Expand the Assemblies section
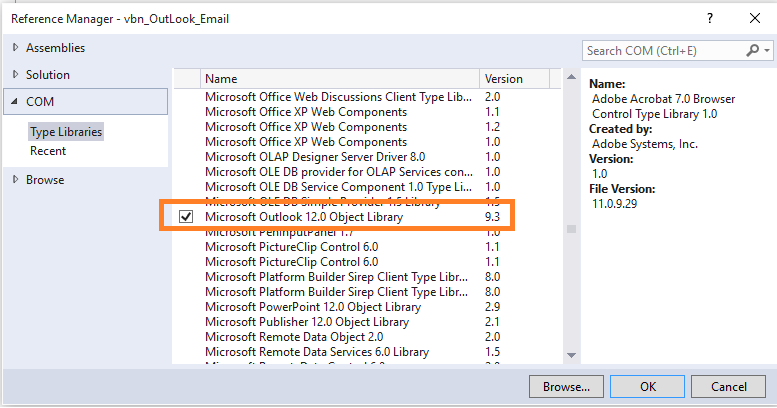This screenshot has width=777, height=408. [x=15, y=47]
